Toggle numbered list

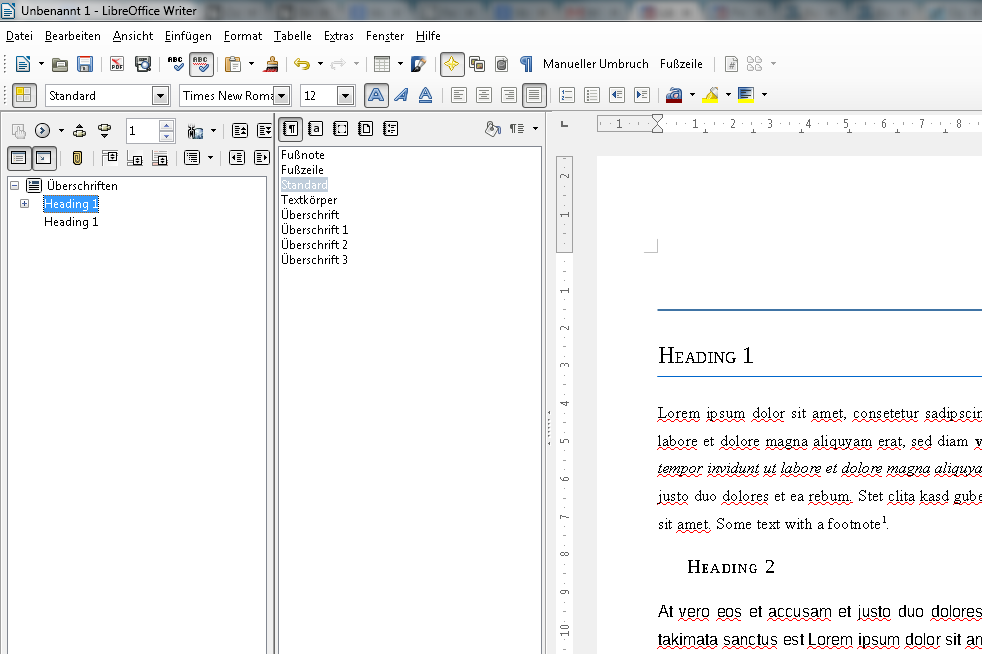pos(567,95)
